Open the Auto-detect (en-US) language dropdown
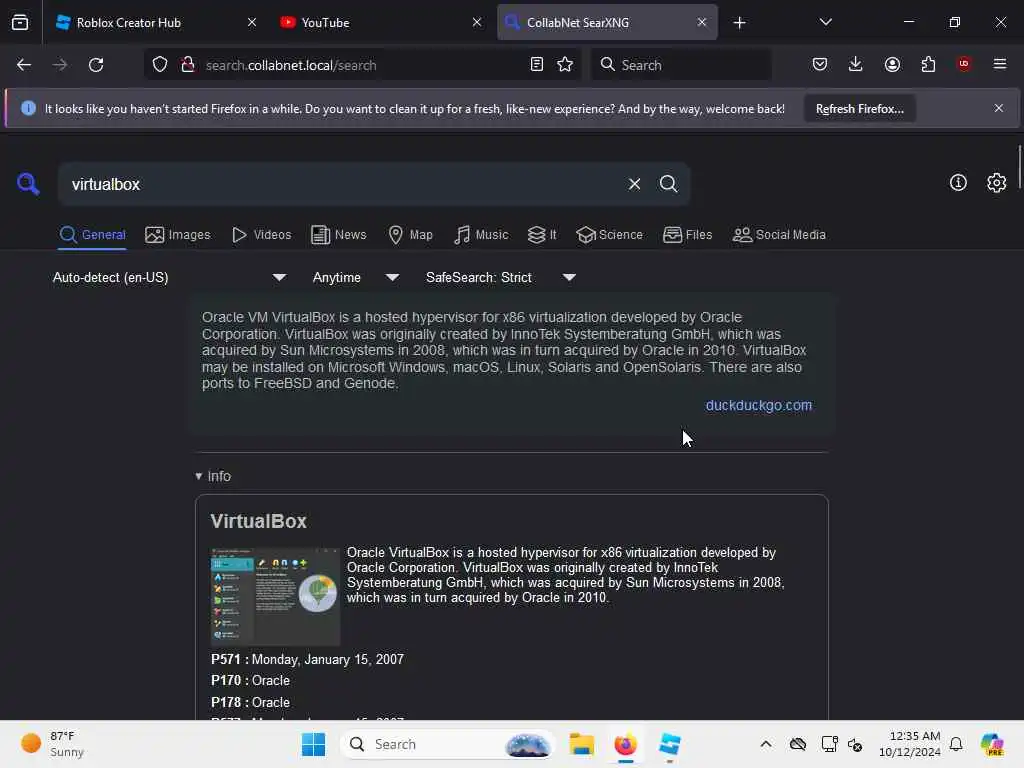 click(x=169, y=278)
